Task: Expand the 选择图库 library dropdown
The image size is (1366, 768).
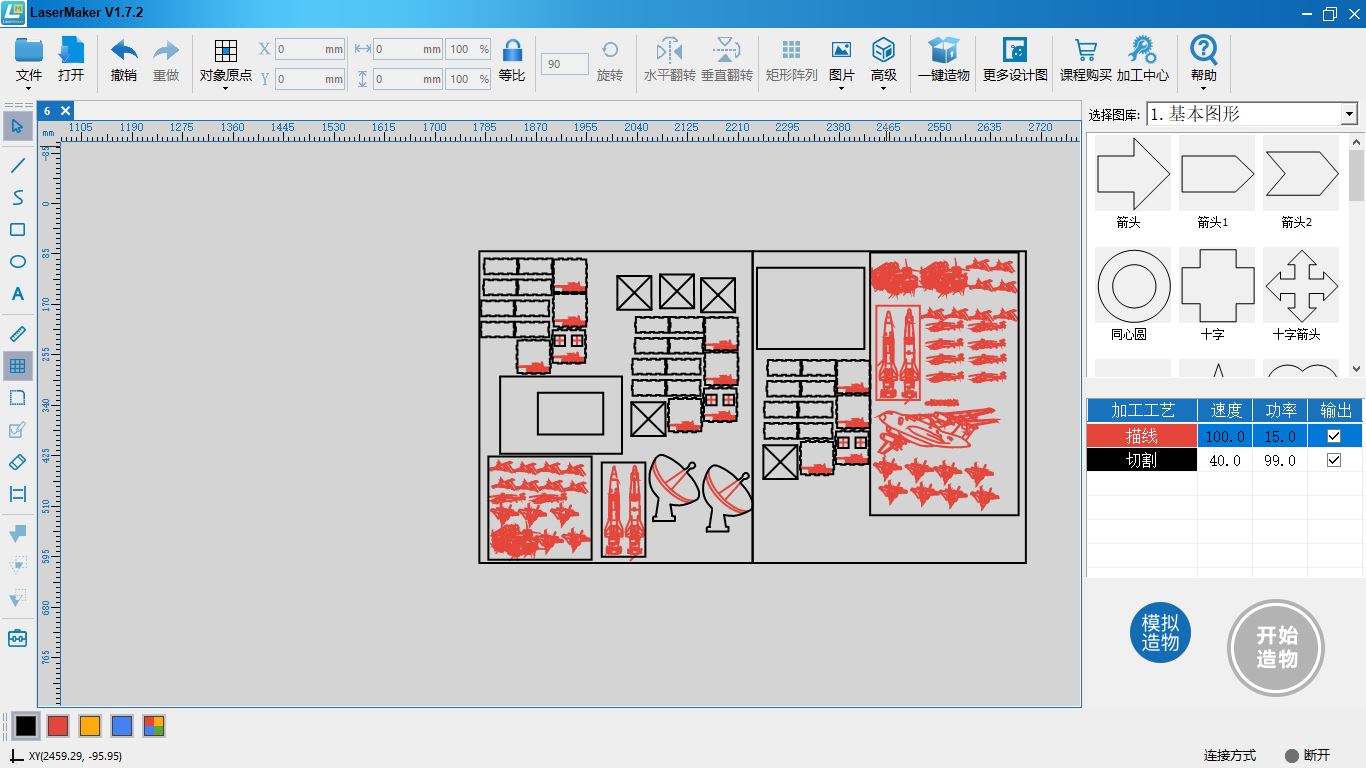Action: pyautogui.click(x=1349, y=114)
